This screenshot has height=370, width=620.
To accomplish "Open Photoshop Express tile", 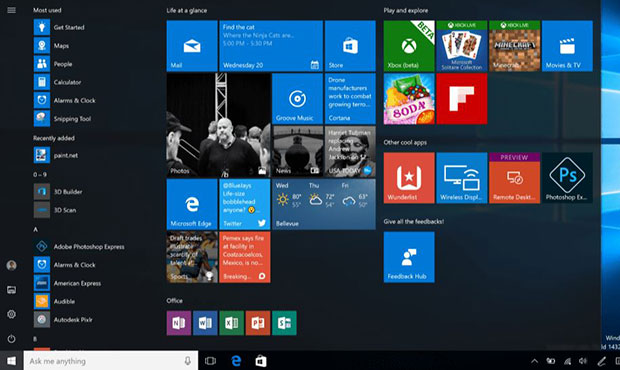I will click(x=567, y=178).
